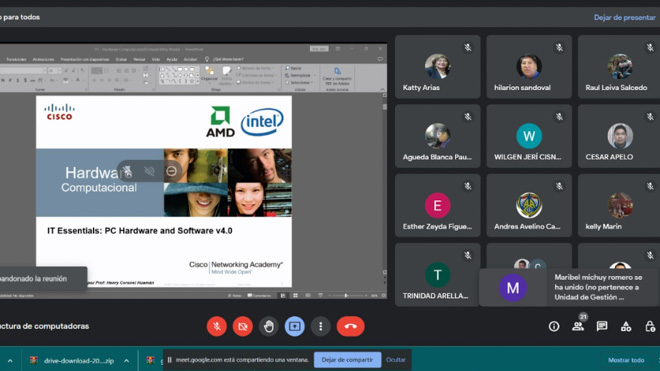Click the muted mic icon on hilarion sandoval
660x371 pixels.
(559, 48)
